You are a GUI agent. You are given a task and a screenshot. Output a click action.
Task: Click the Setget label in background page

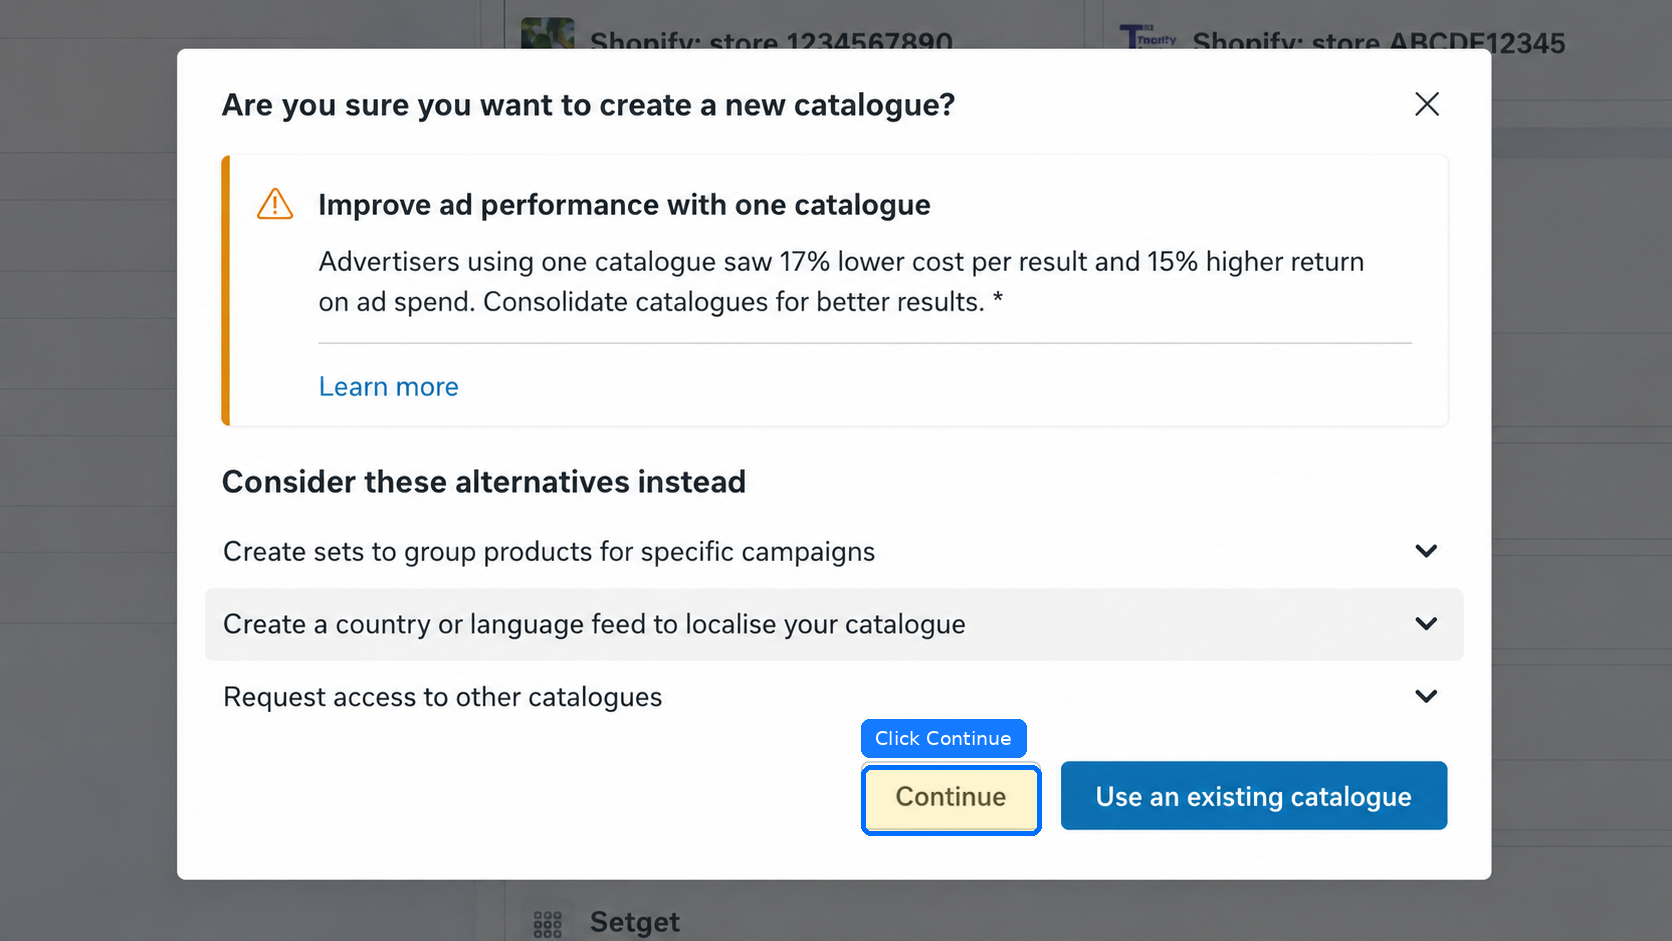[x=635, y=922]
